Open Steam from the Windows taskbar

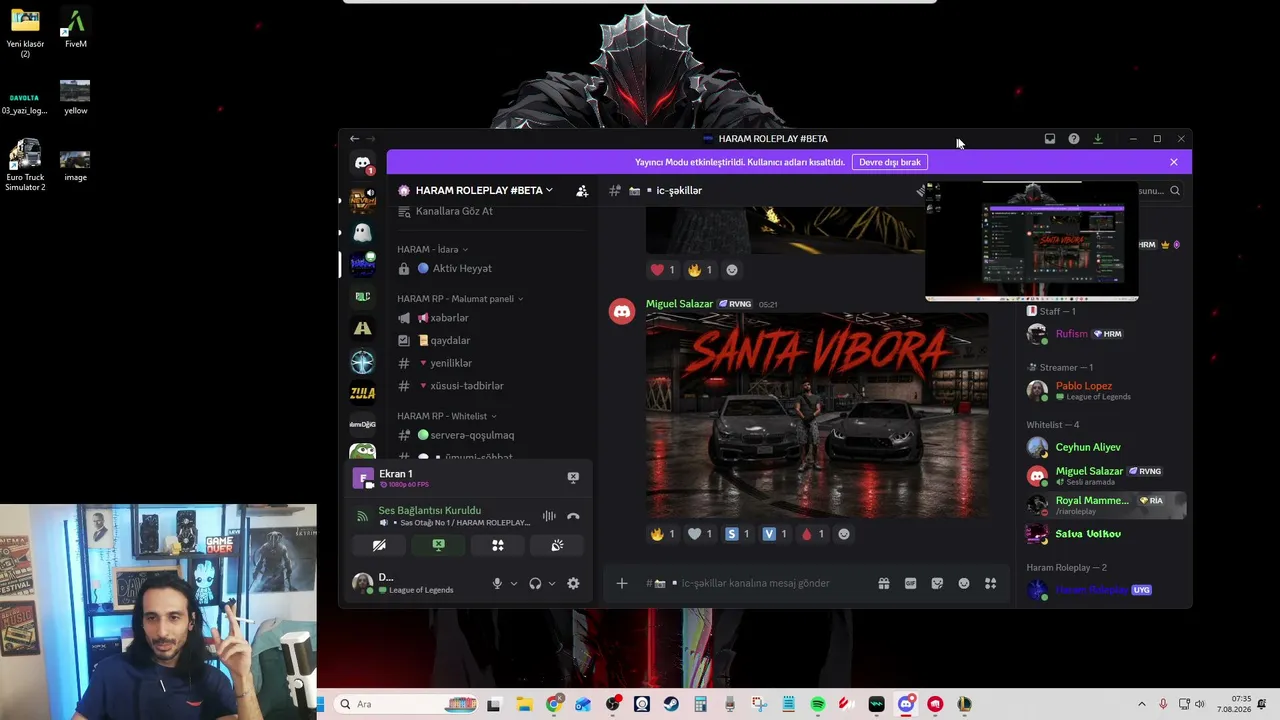pos(671,704)
